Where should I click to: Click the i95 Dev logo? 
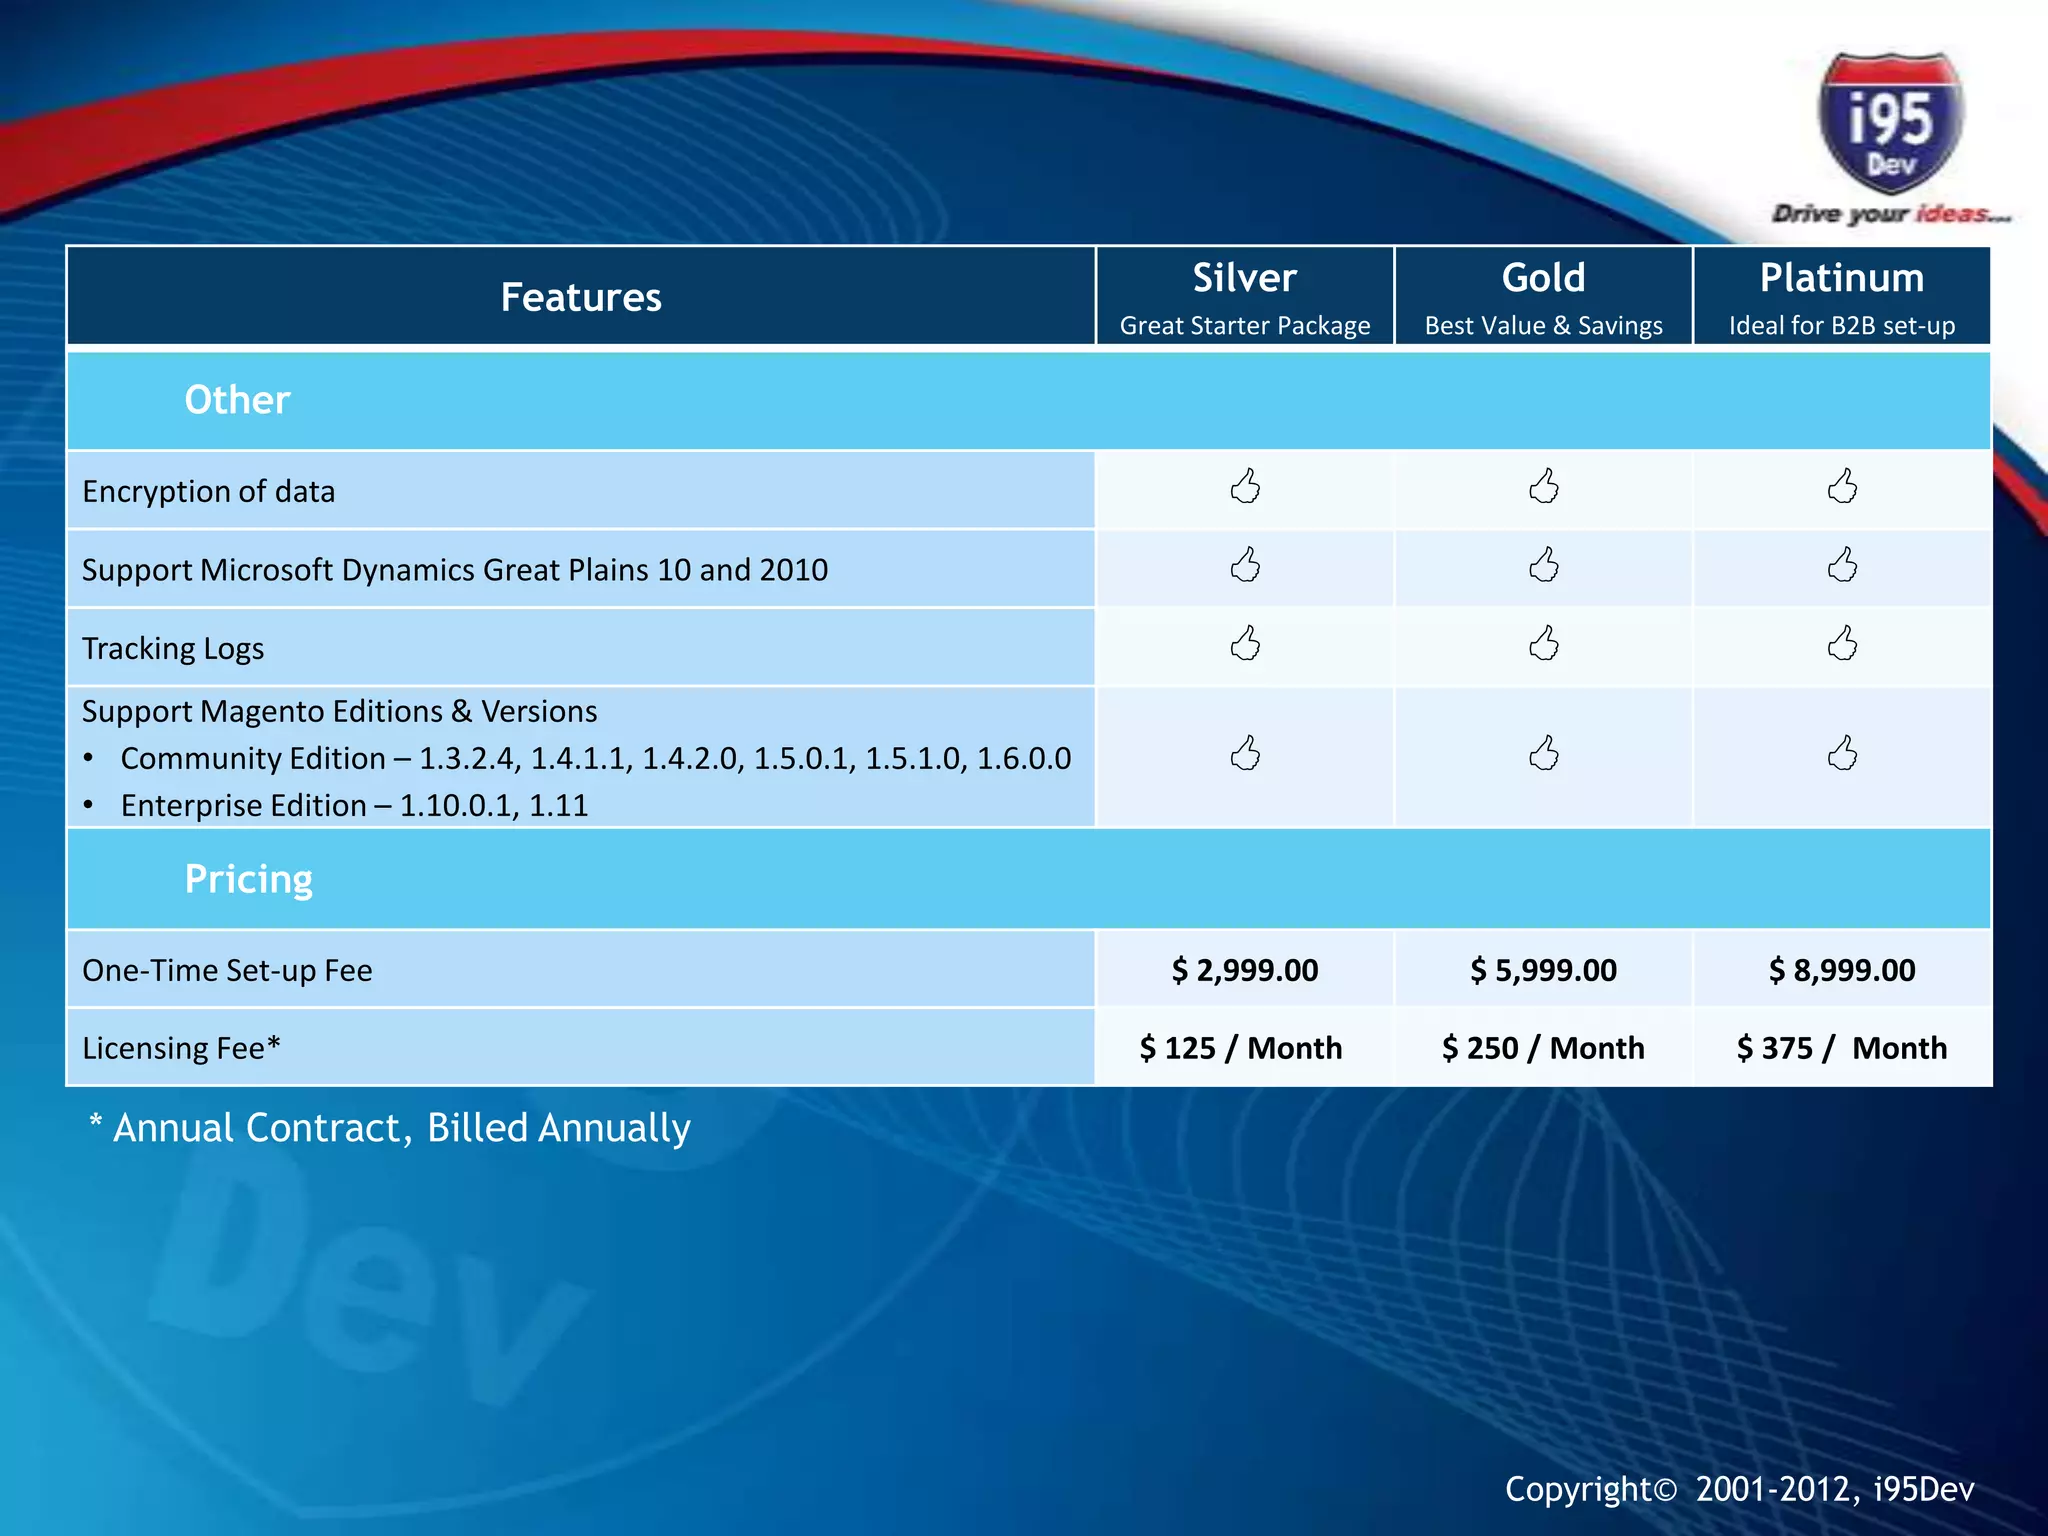pyautogui.click(x=1890, y=125)
